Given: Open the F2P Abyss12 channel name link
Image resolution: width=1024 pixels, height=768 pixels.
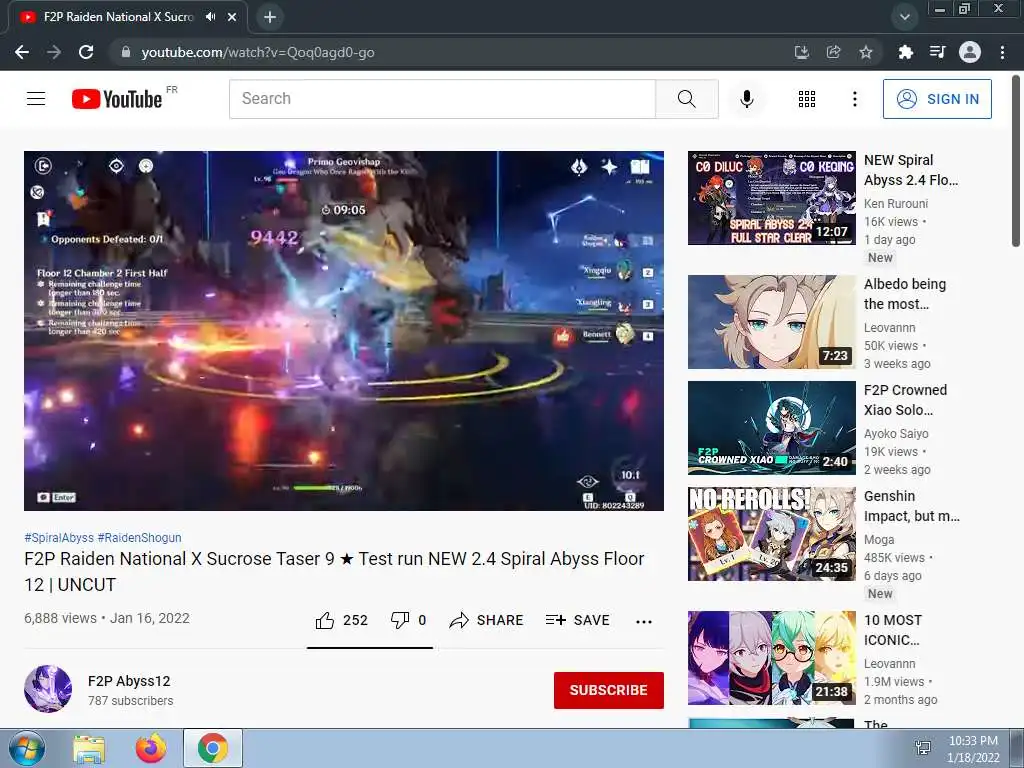Looking at the screenshot, I should point(129,681).
